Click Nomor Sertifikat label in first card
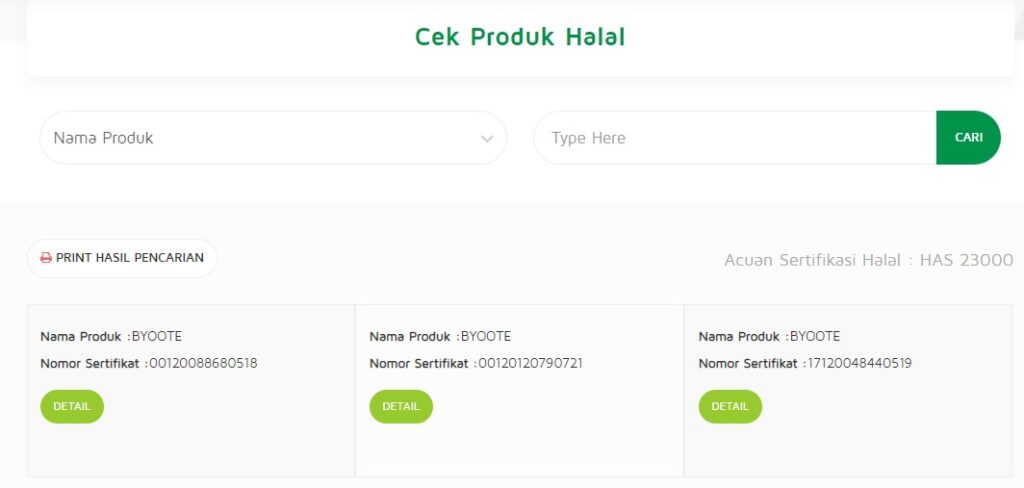This screenshot has height=488, width=1024. [90, 363]
